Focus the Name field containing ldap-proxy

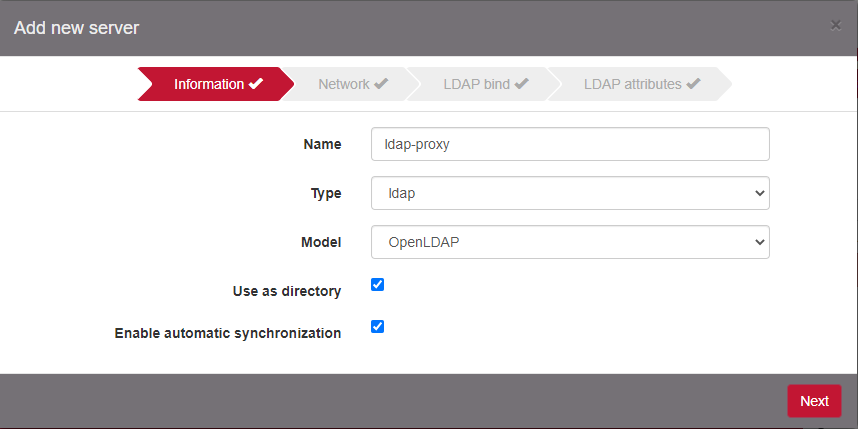(x=569, y=144)
